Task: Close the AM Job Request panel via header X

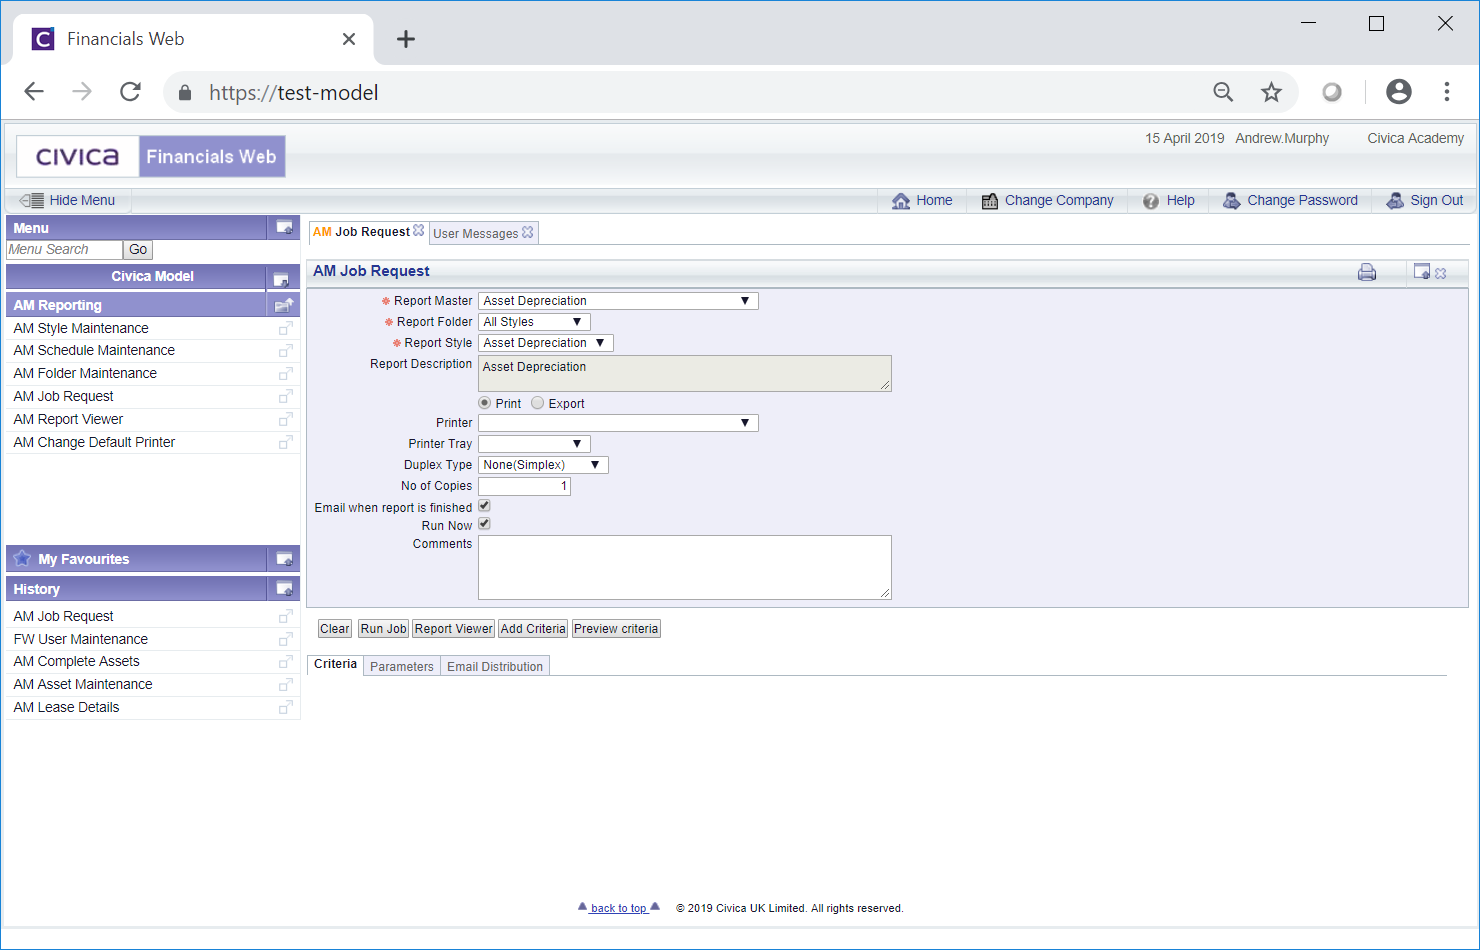Action: [x=1441, y=273]
